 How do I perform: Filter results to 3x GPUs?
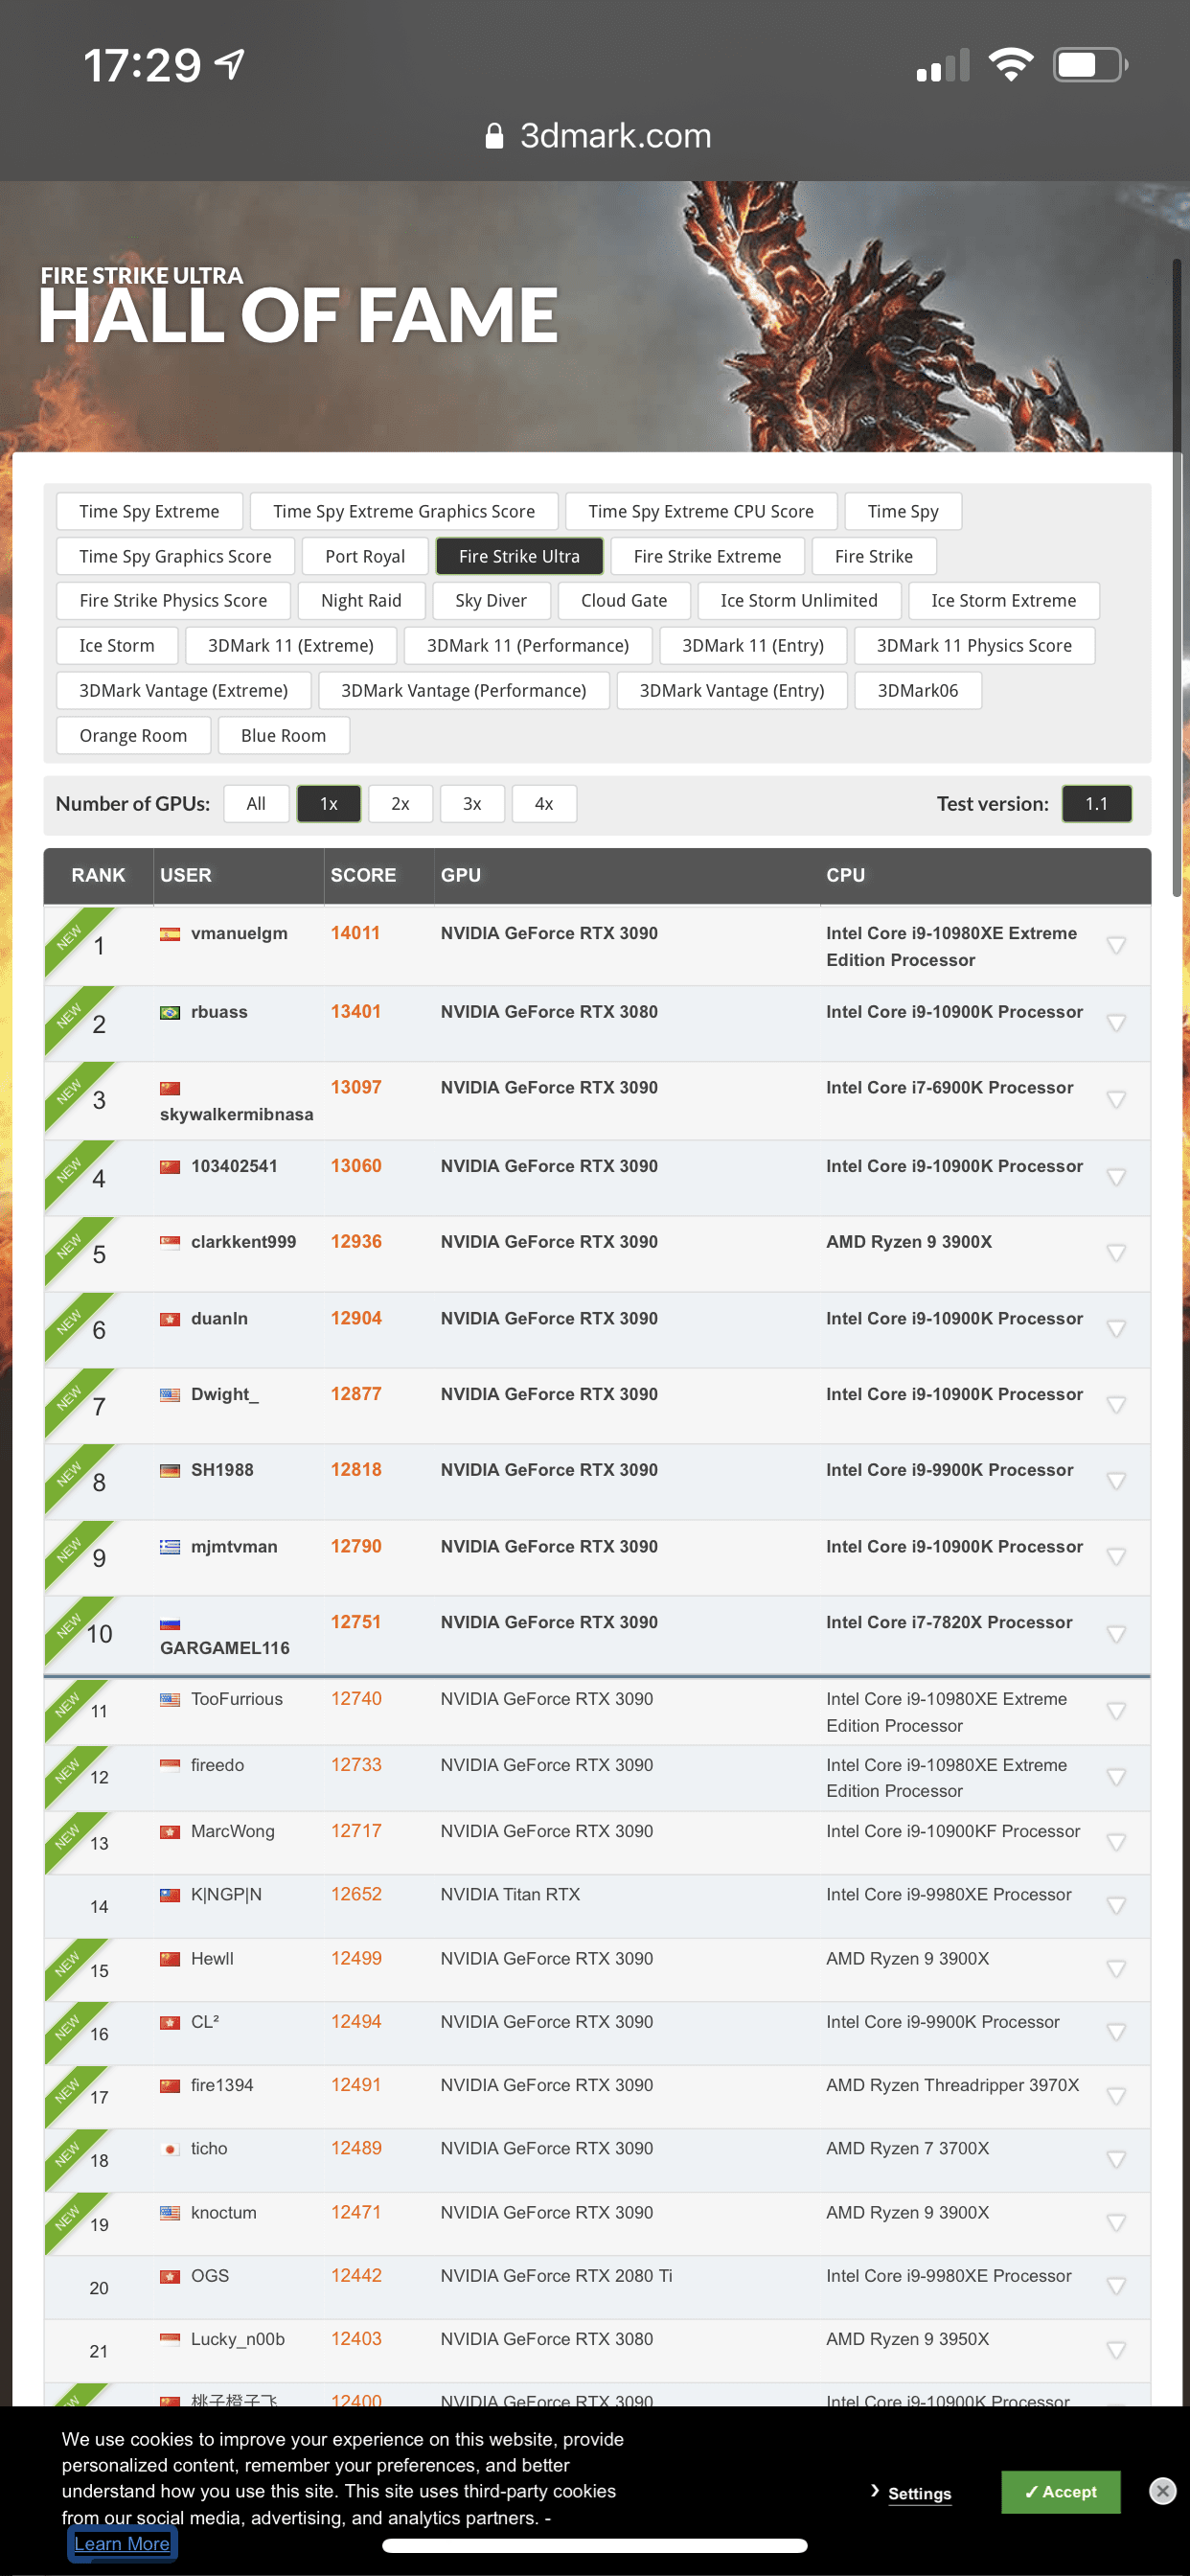coord(472,803)
